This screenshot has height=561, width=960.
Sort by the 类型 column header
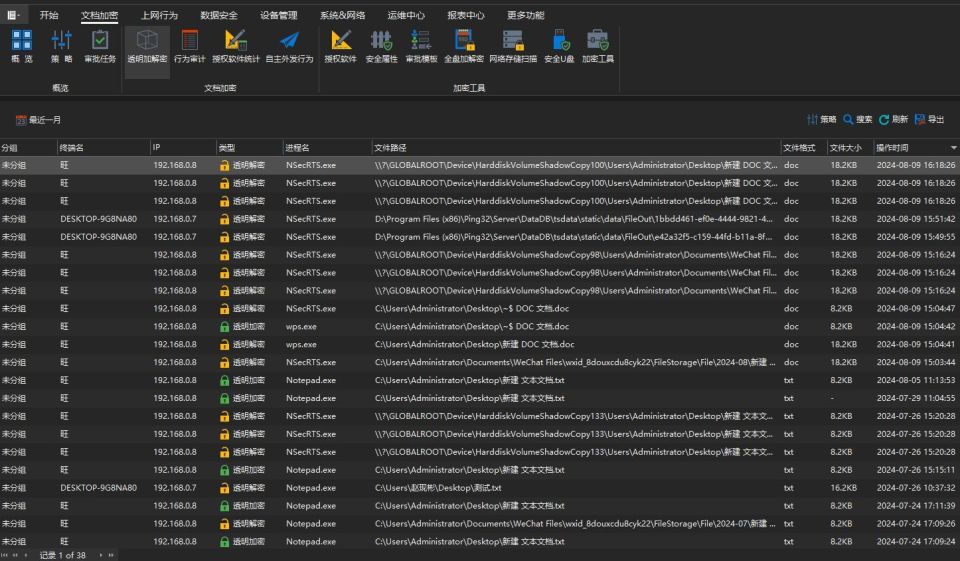click(x=249, y=148)
